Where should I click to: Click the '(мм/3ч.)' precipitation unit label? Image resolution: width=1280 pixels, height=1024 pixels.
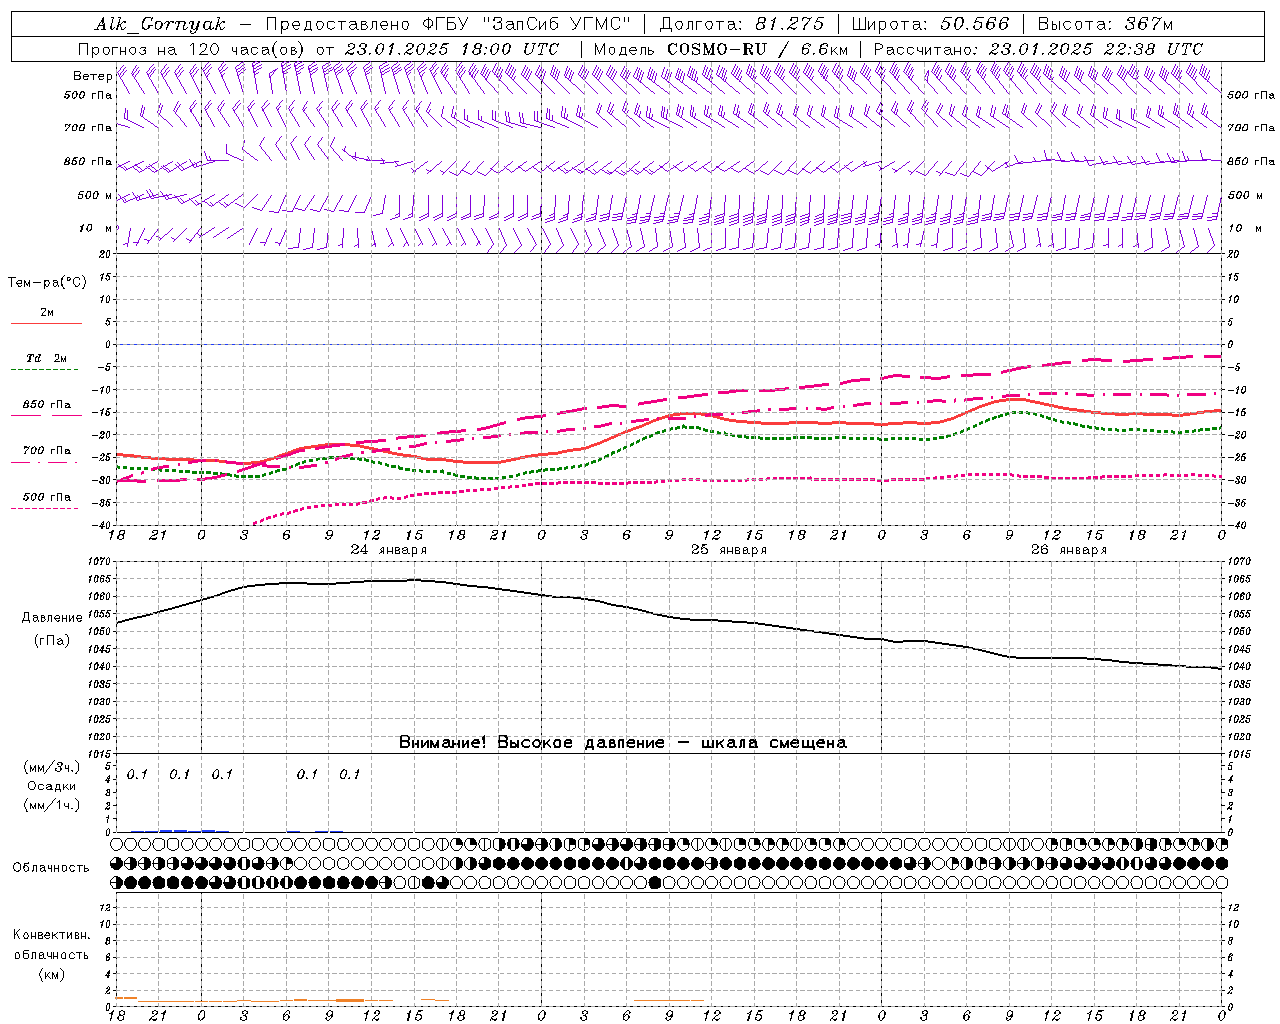click(x=51, y=767)
